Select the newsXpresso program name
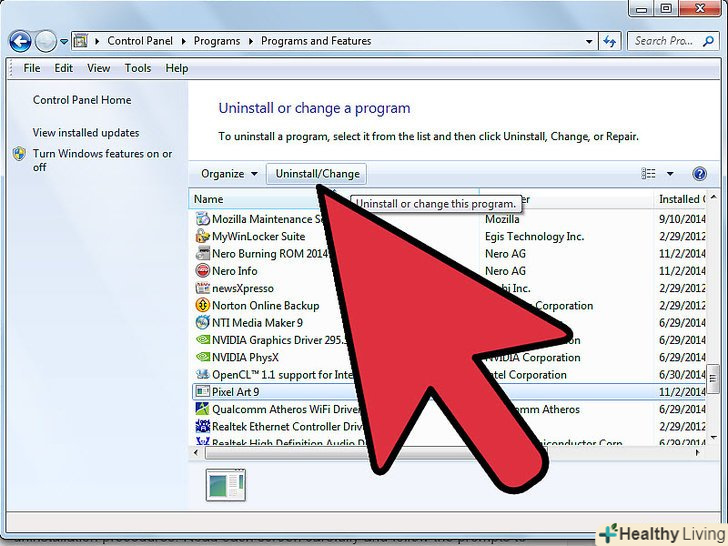 coord(243,288)
